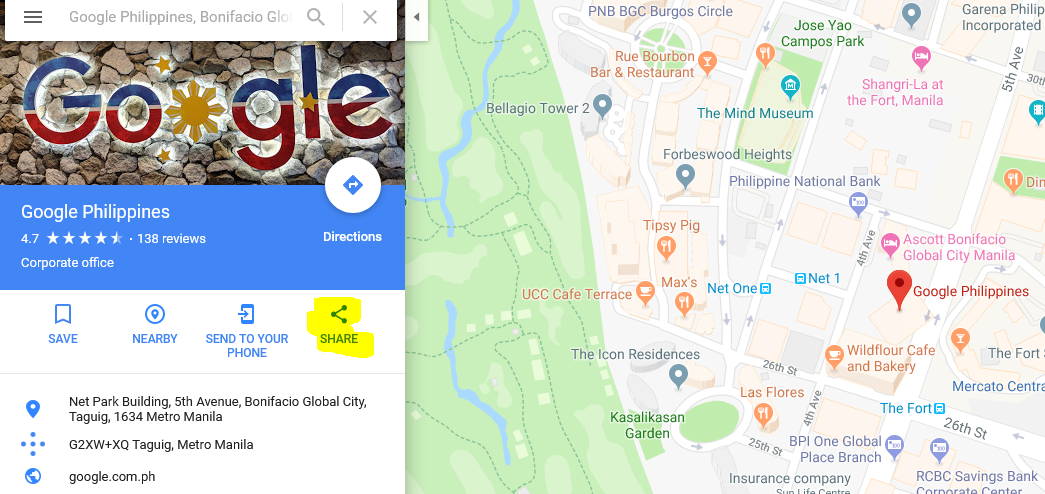Image resolution: width=1045 pixels, height=494 pixels.
Task: Click the search box text field
Action: click(180, 17)
